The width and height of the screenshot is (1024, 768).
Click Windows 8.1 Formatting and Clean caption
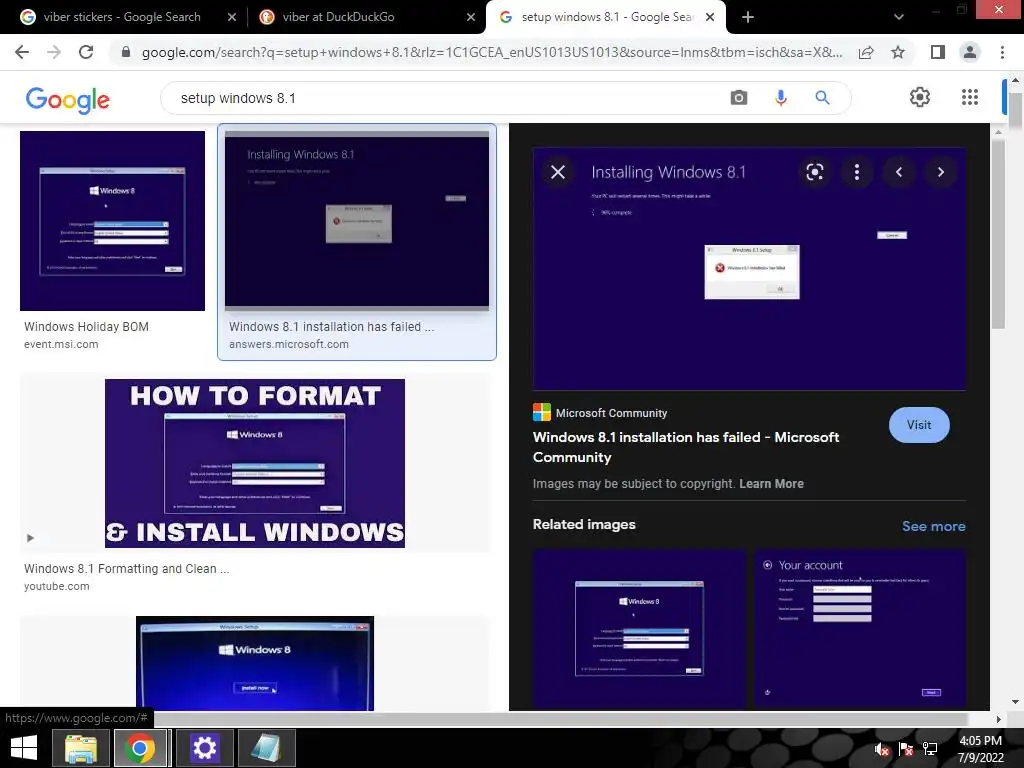click(127, 569)
